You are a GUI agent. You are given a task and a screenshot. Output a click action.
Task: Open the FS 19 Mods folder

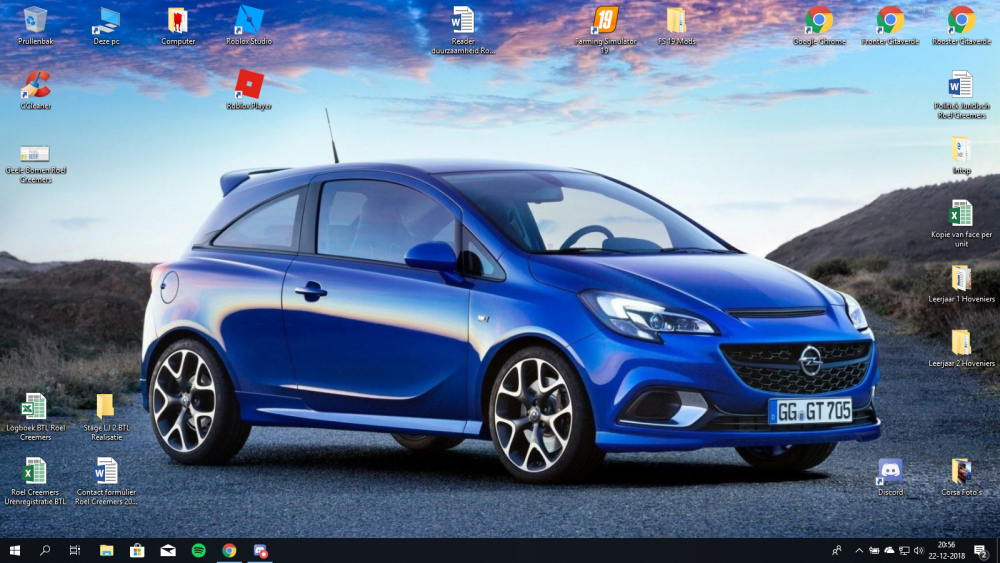coord(676,26)
